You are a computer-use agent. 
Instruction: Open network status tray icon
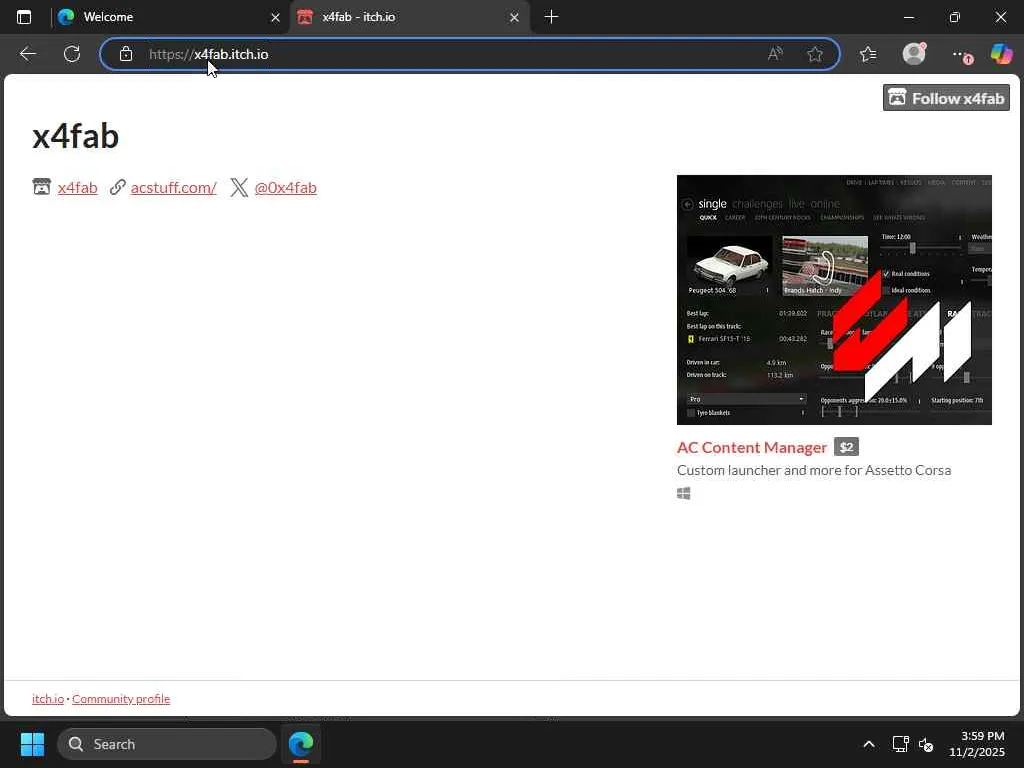point(901,744)
